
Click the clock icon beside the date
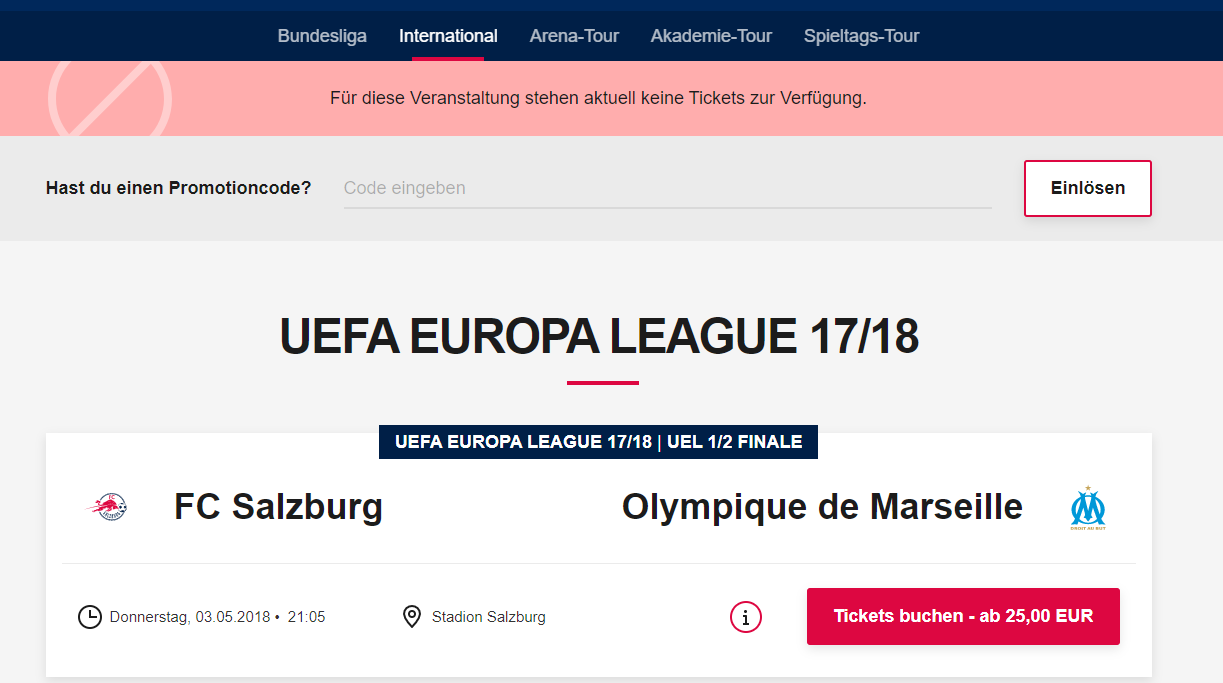(90, 617)
